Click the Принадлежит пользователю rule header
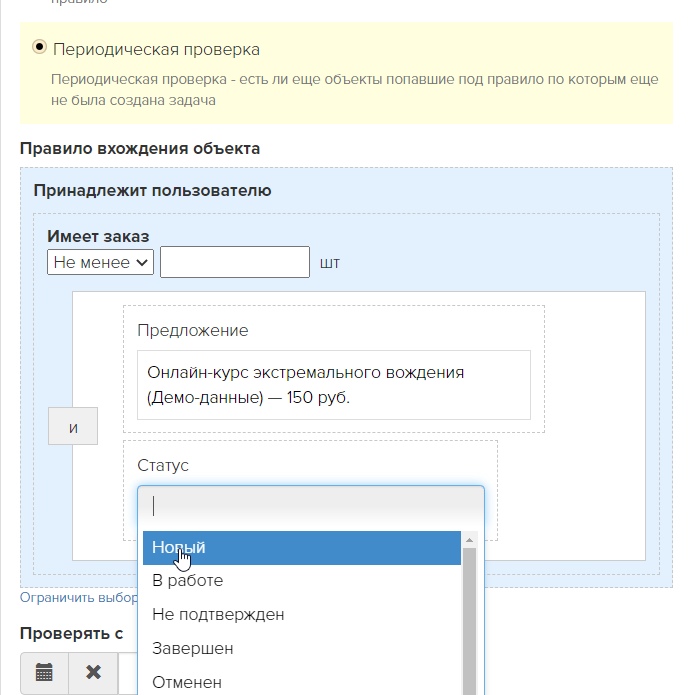The height and width of the screenshot is (695, 688). [x=152, y=190]
